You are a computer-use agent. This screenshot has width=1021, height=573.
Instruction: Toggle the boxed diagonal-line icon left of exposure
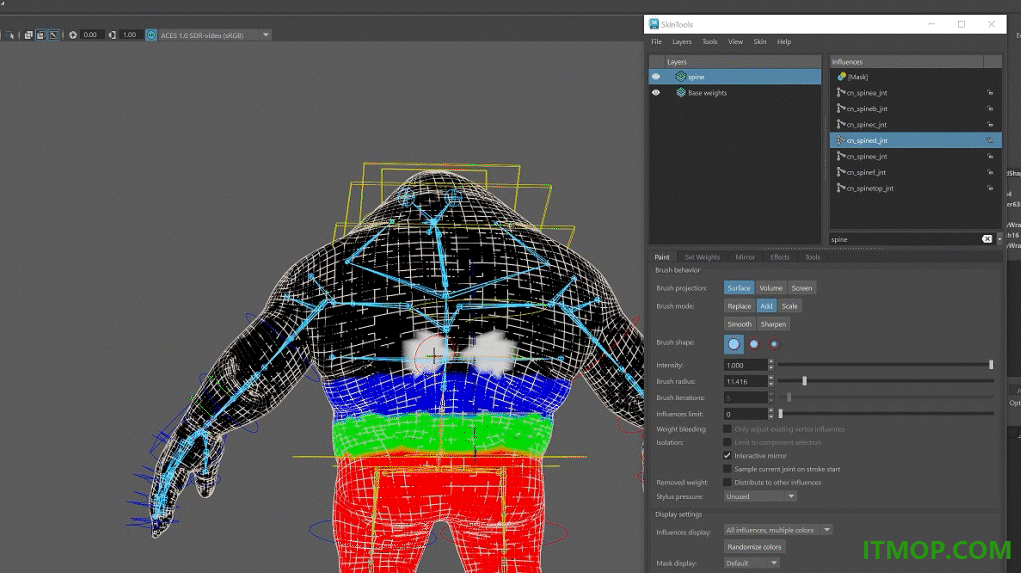point(53,35)
